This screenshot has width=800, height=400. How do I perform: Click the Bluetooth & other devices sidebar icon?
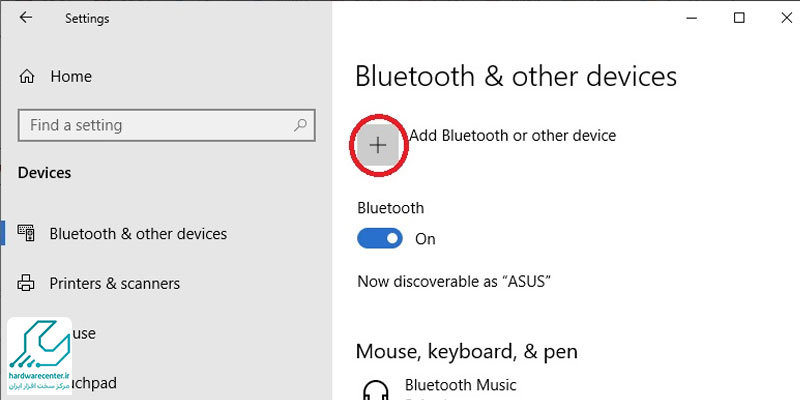coord(27,233)
